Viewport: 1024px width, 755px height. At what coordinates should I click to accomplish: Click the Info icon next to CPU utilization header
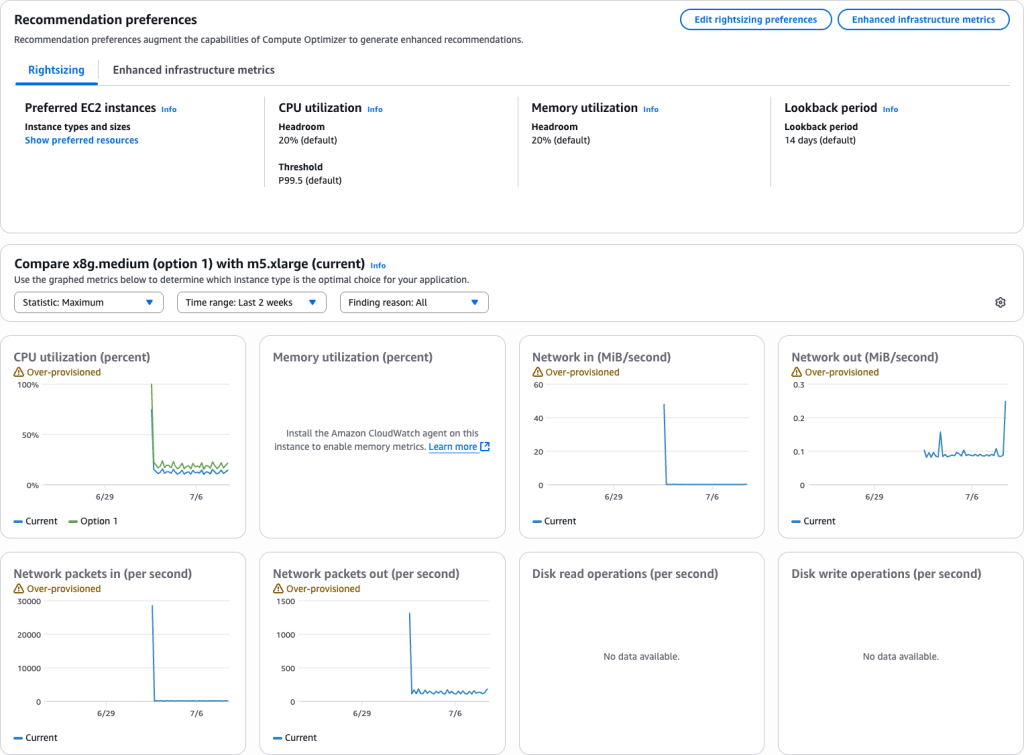click(x=374, y=108)
